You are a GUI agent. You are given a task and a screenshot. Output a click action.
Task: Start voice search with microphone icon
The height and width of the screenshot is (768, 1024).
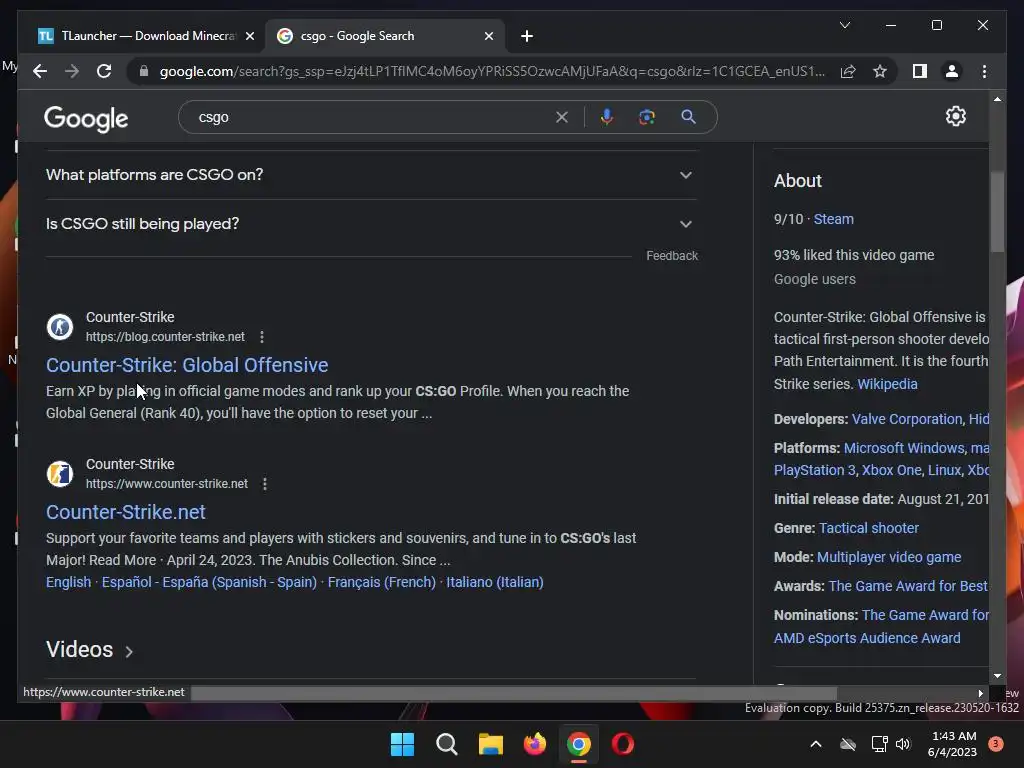point(607,117)
